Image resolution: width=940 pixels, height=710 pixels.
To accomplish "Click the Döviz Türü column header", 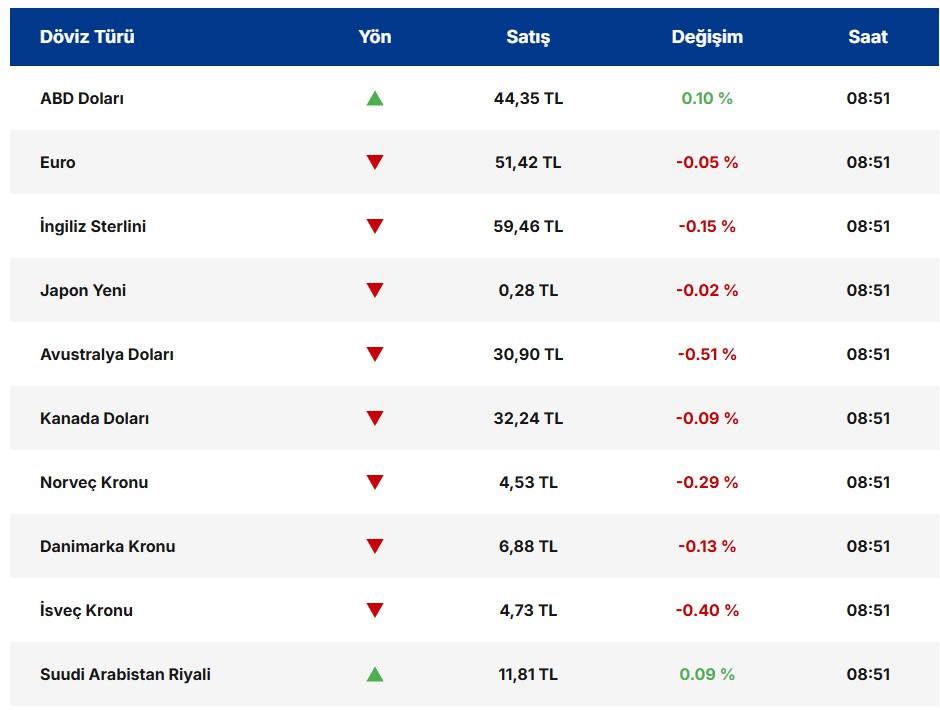I will 87,37.
